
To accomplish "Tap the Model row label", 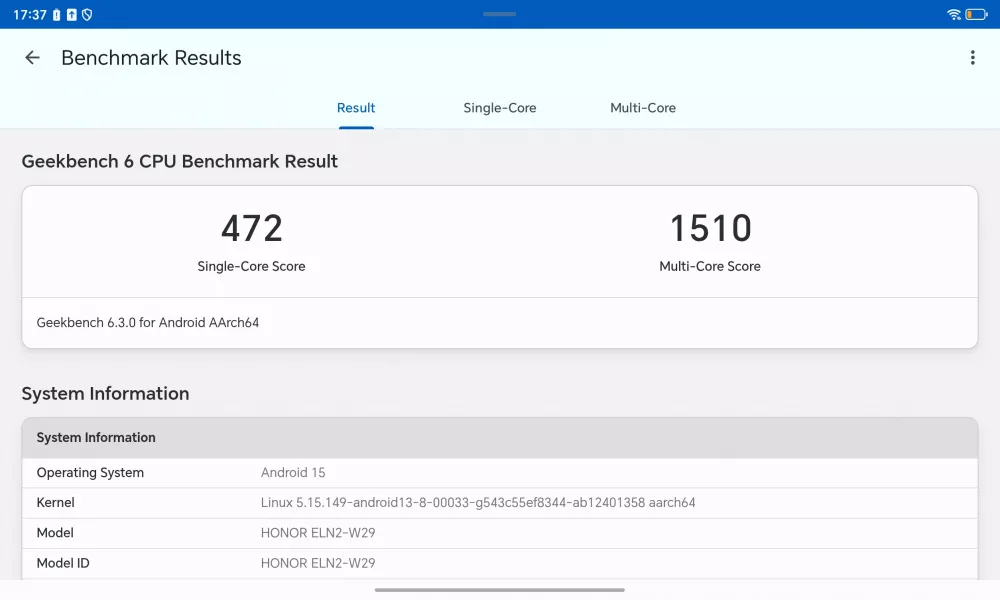I will coord(55,532).
